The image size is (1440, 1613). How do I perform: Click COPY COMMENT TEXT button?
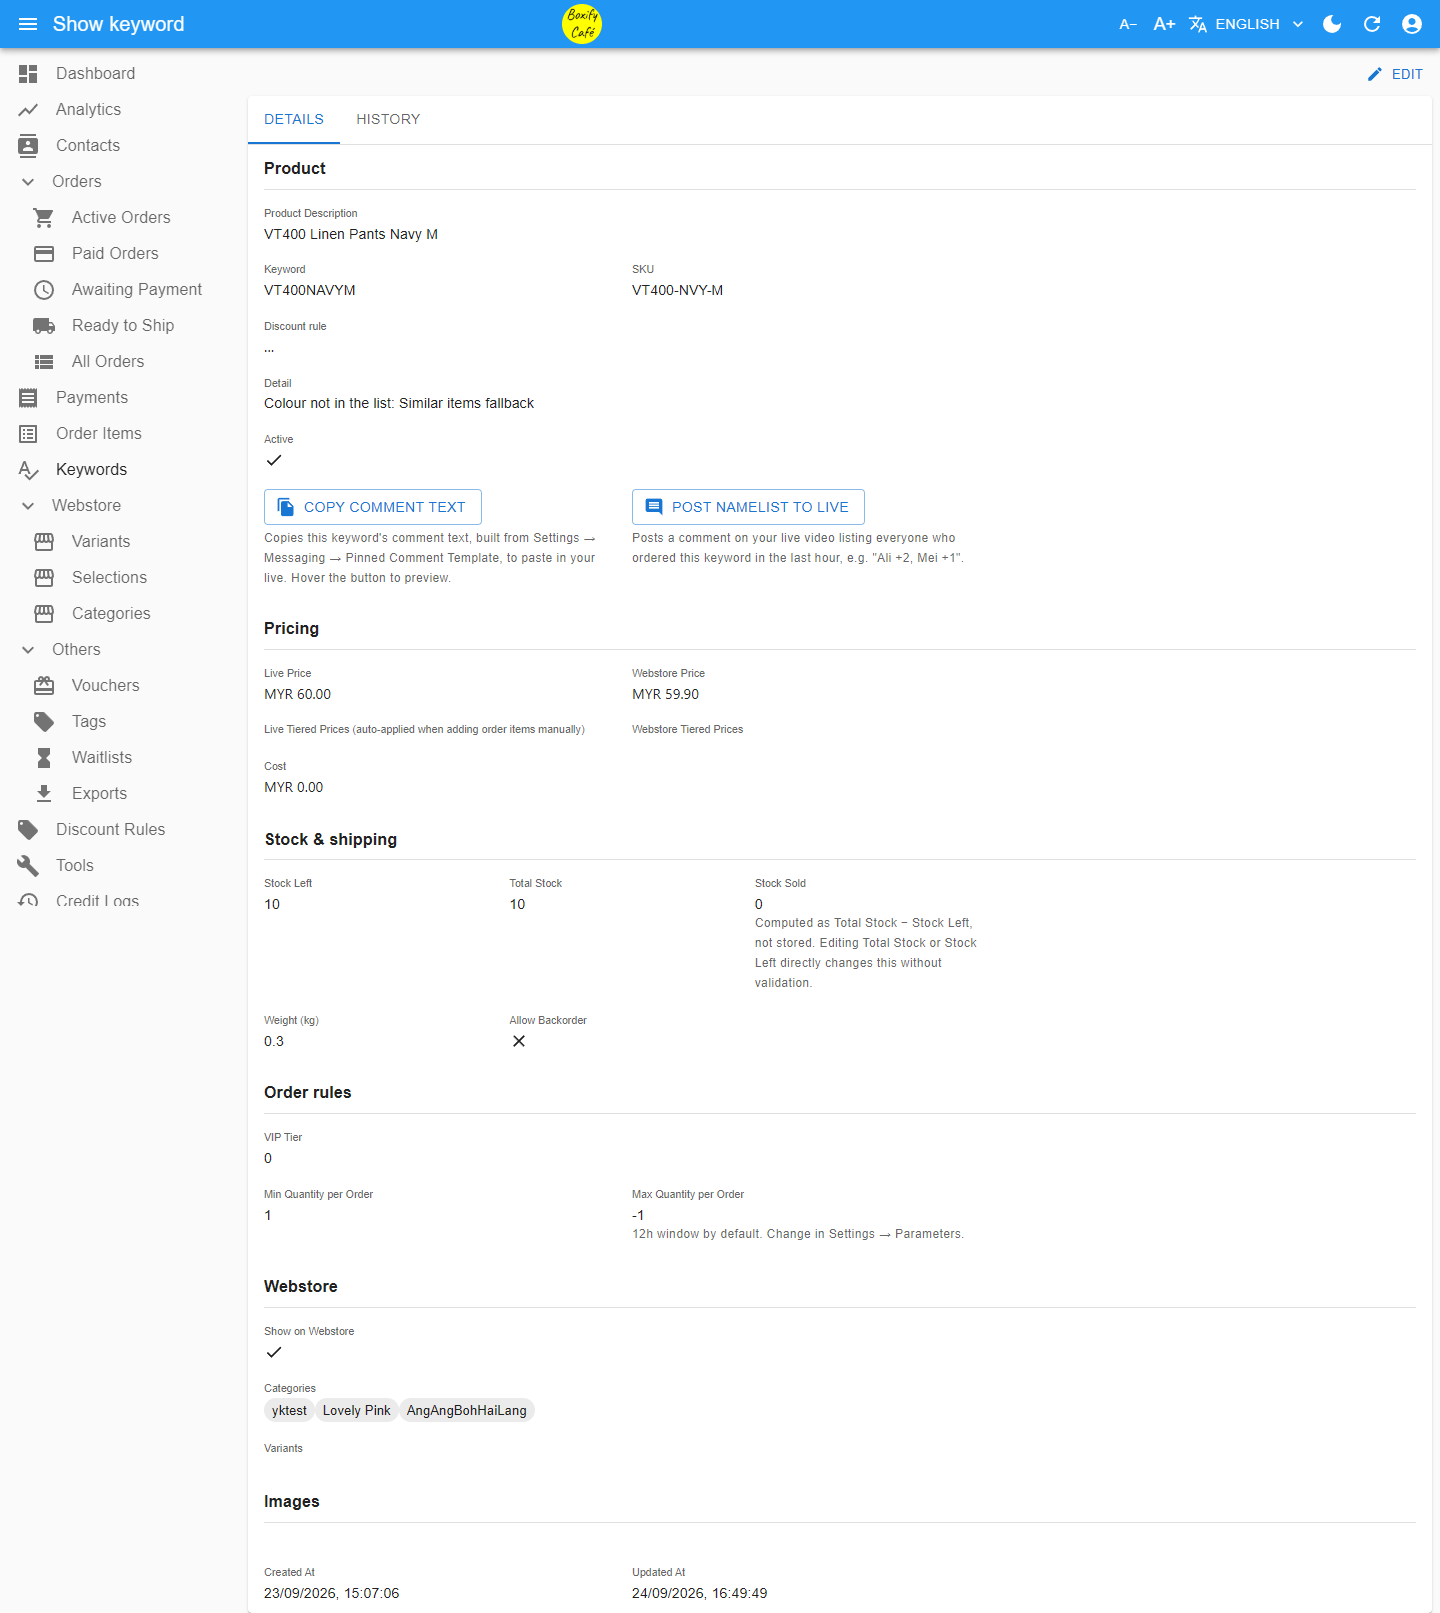tap(373, 507)
